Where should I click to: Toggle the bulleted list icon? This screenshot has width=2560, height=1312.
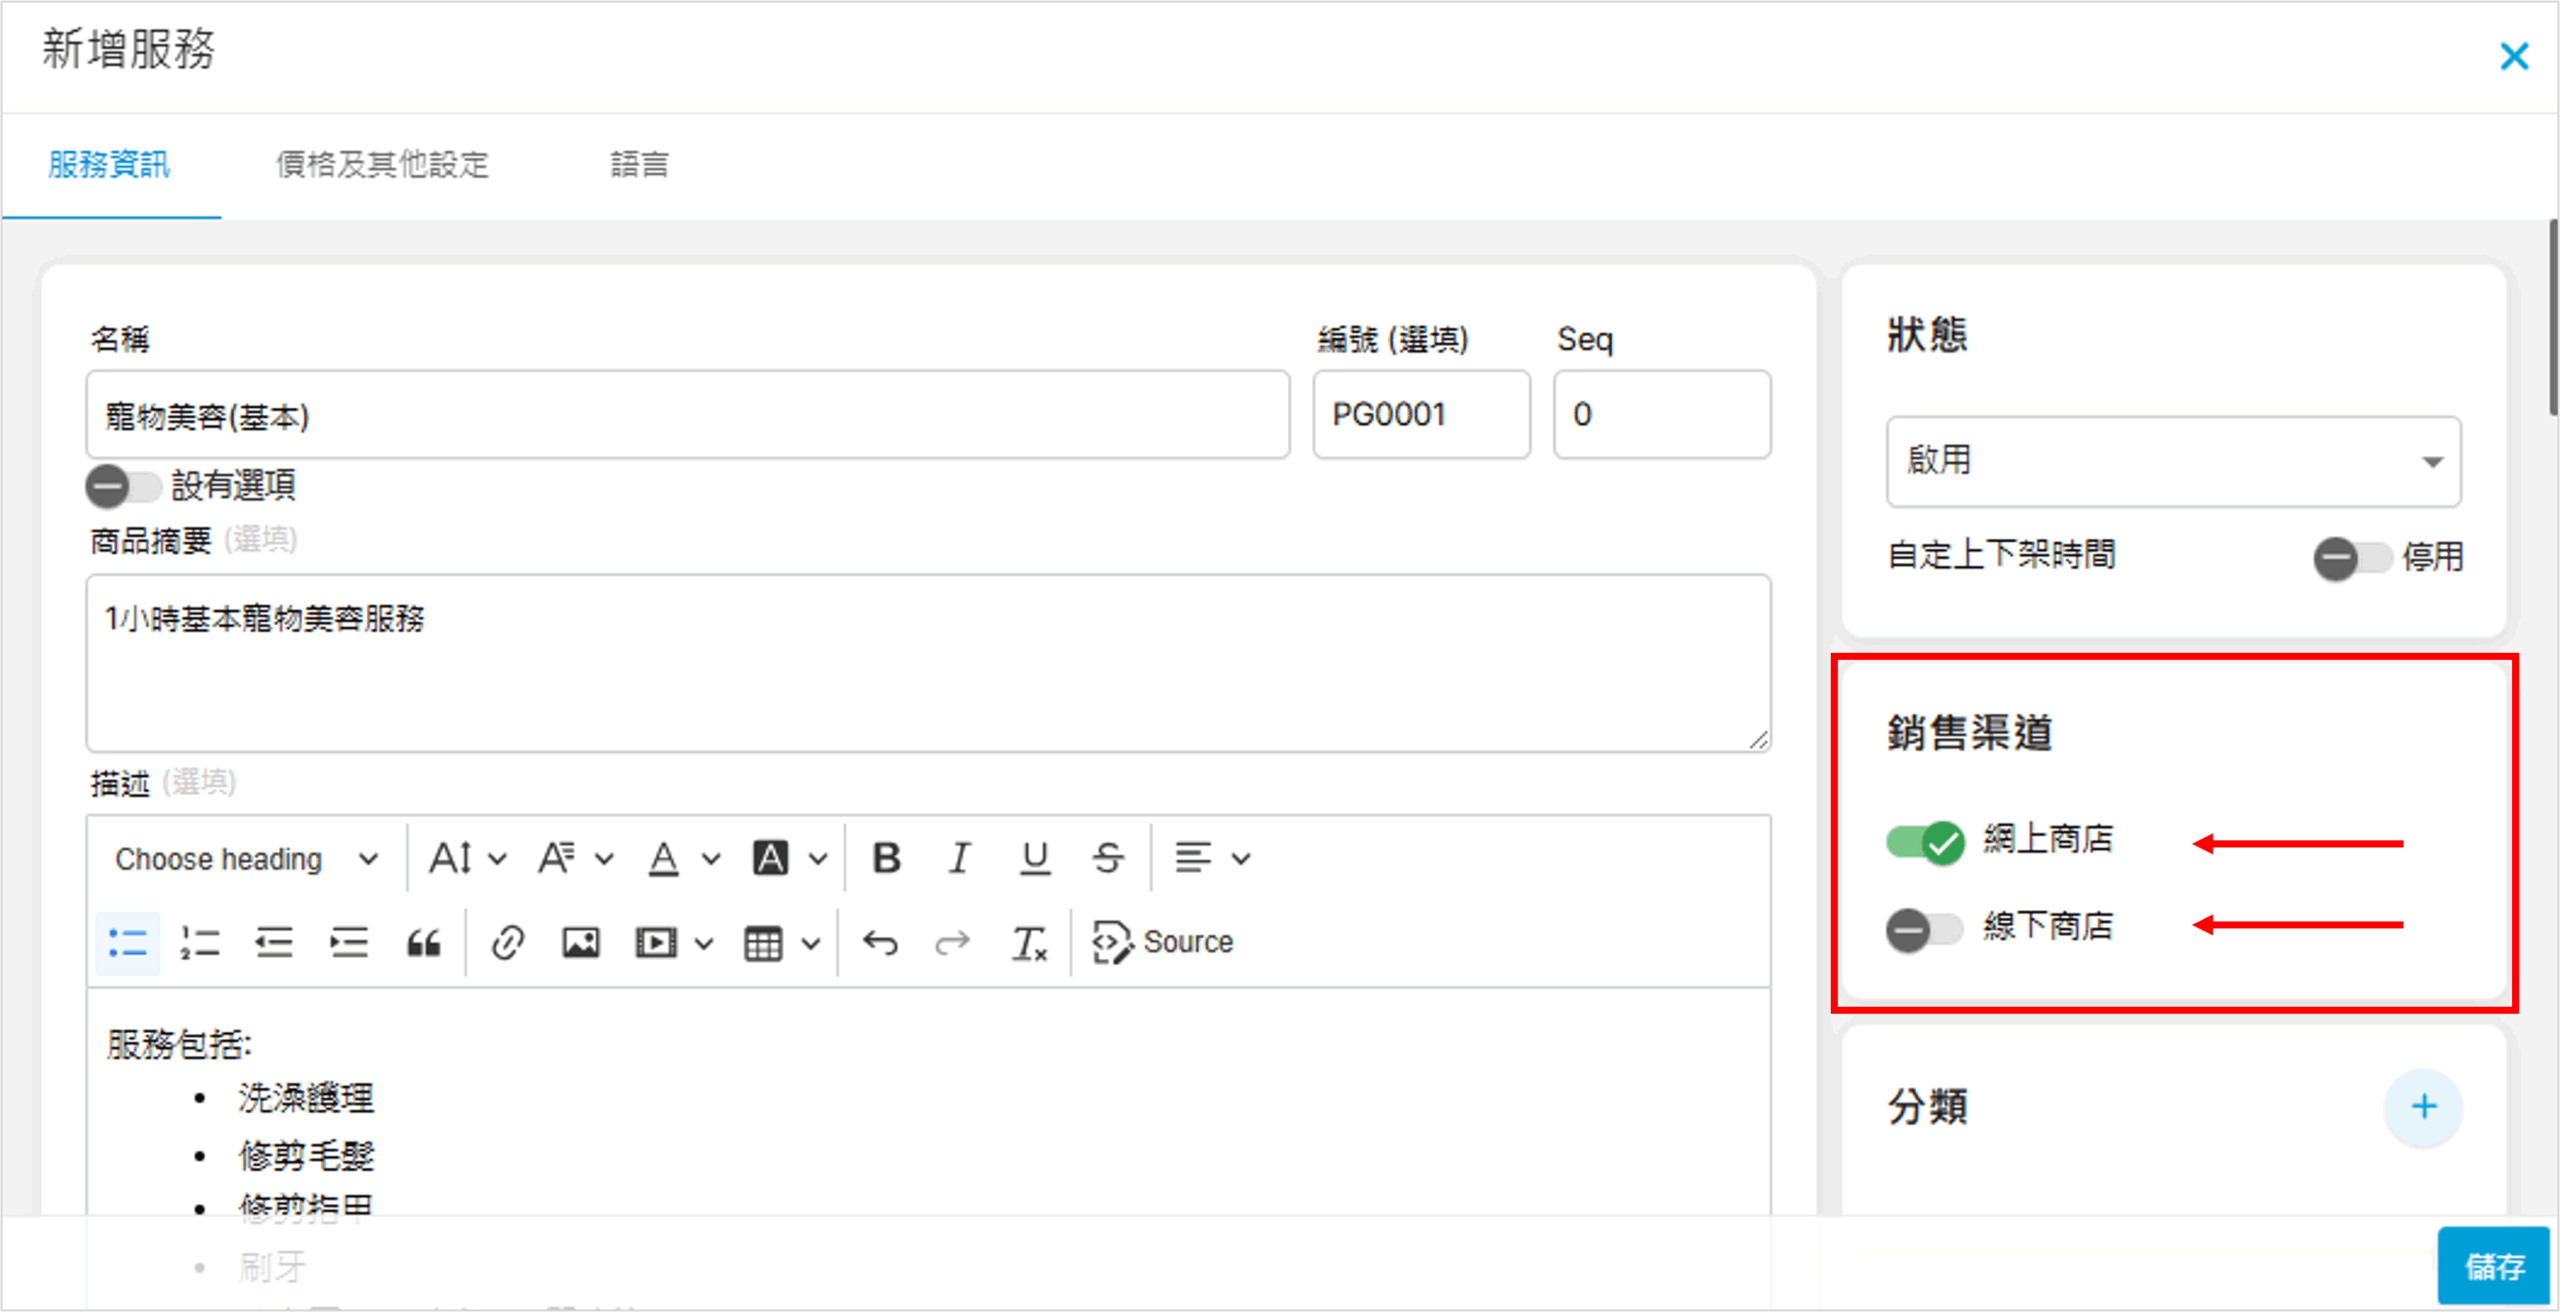(x=127, y=942)
